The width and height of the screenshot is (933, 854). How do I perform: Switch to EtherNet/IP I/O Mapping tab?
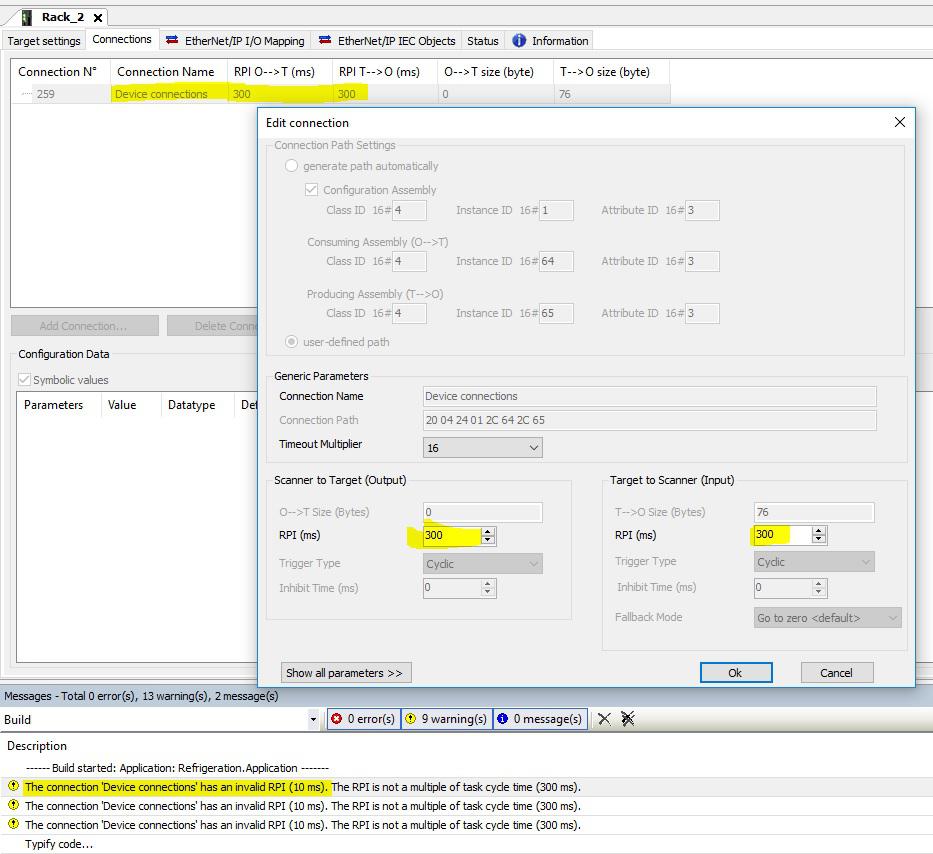click(235, 41)
